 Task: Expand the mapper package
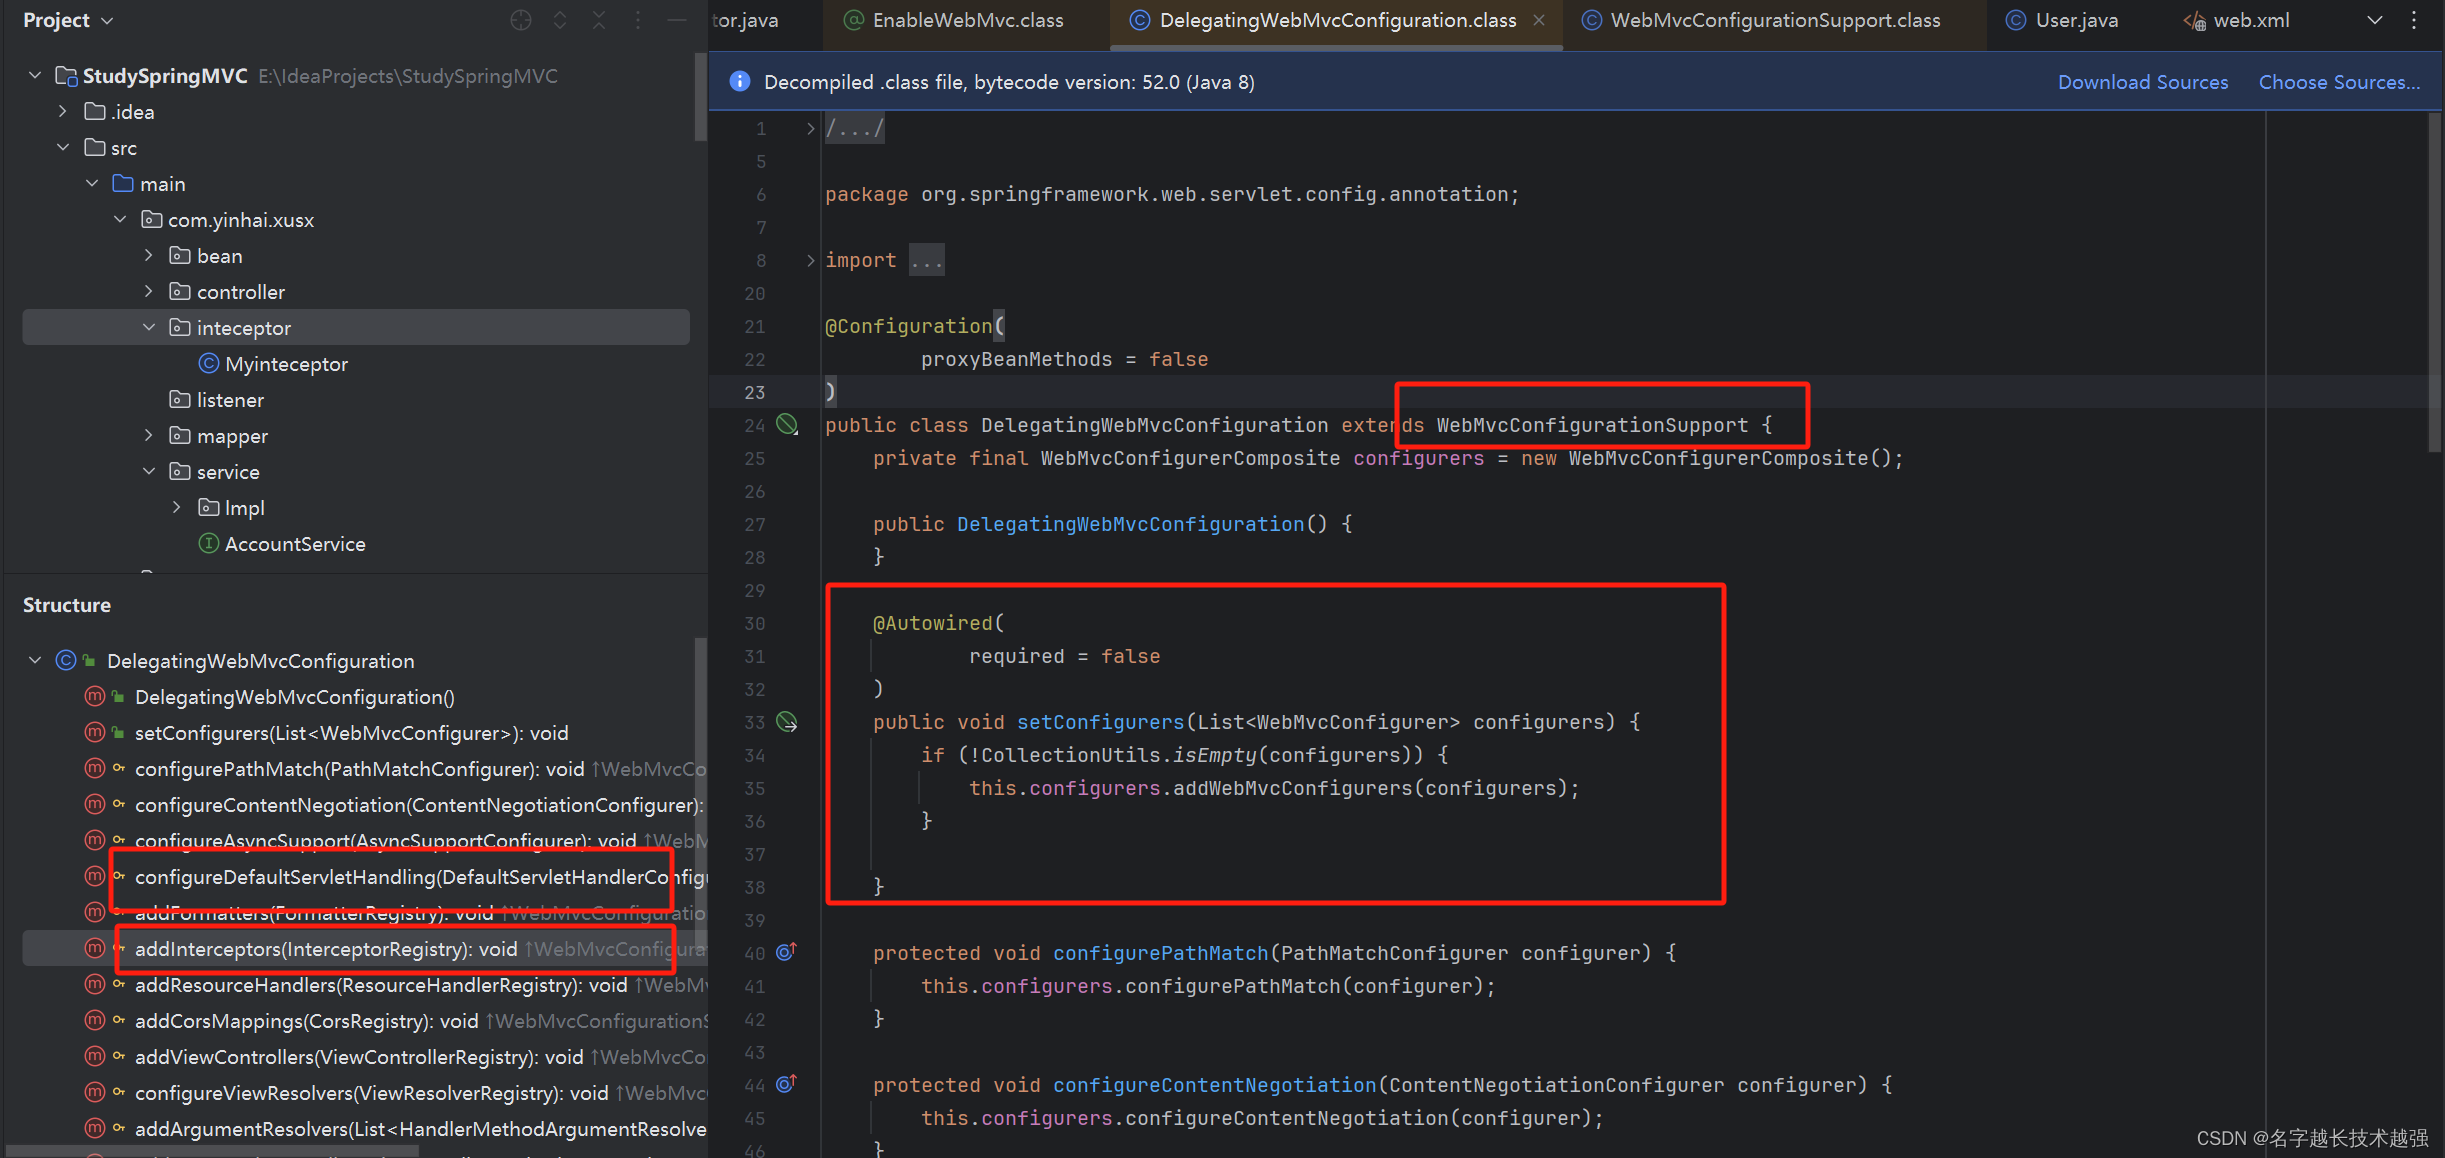pos(148,435)
